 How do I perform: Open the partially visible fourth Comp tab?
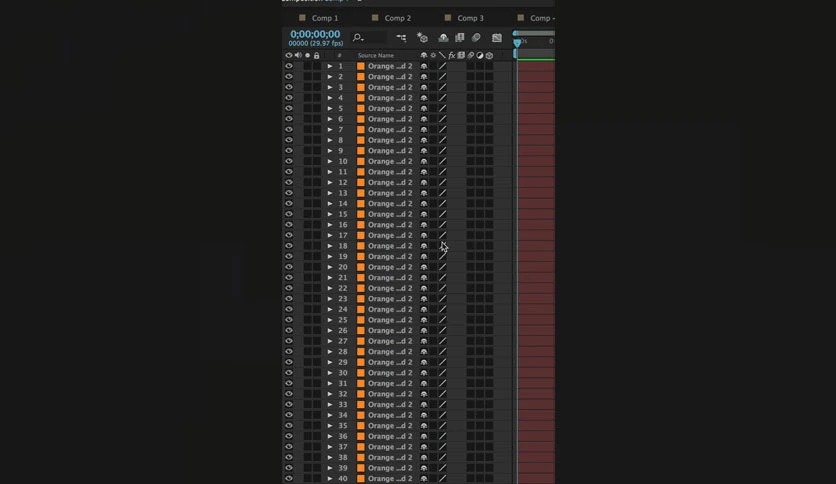(536, 18)
